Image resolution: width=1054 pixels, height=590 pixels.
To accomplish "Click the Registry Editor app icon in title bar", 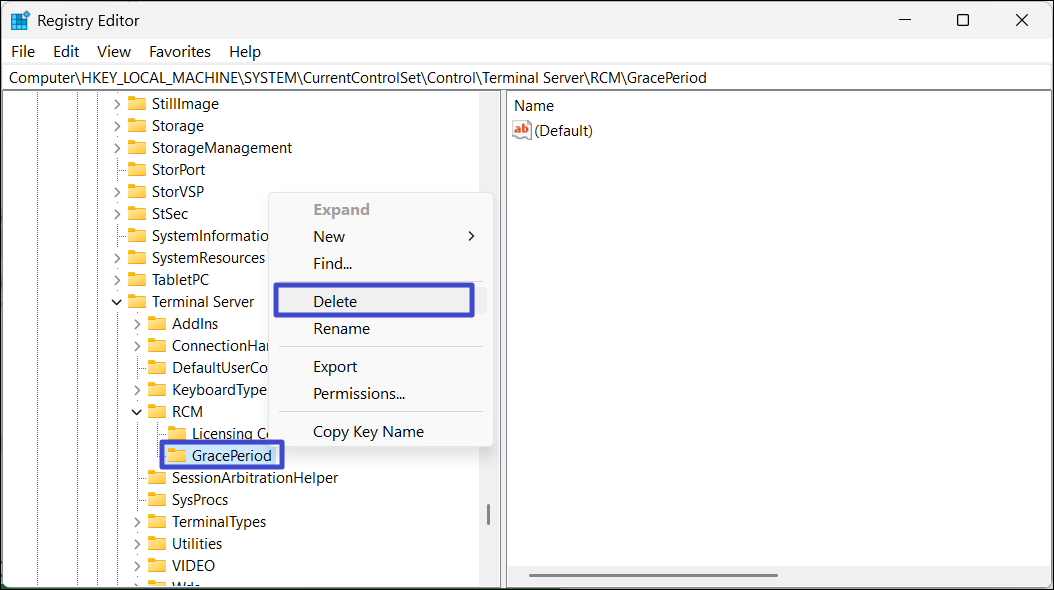I will pyautogui.click(x=20, y=20).
